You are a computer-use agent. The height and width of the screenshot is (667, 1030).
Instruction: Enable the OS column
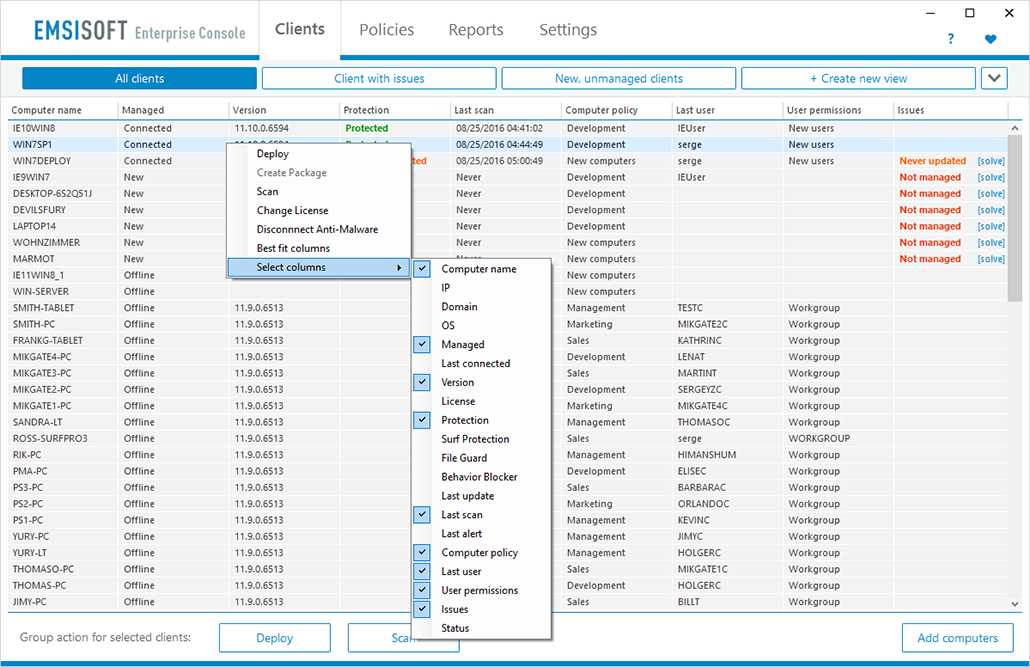tap(481, 325)
